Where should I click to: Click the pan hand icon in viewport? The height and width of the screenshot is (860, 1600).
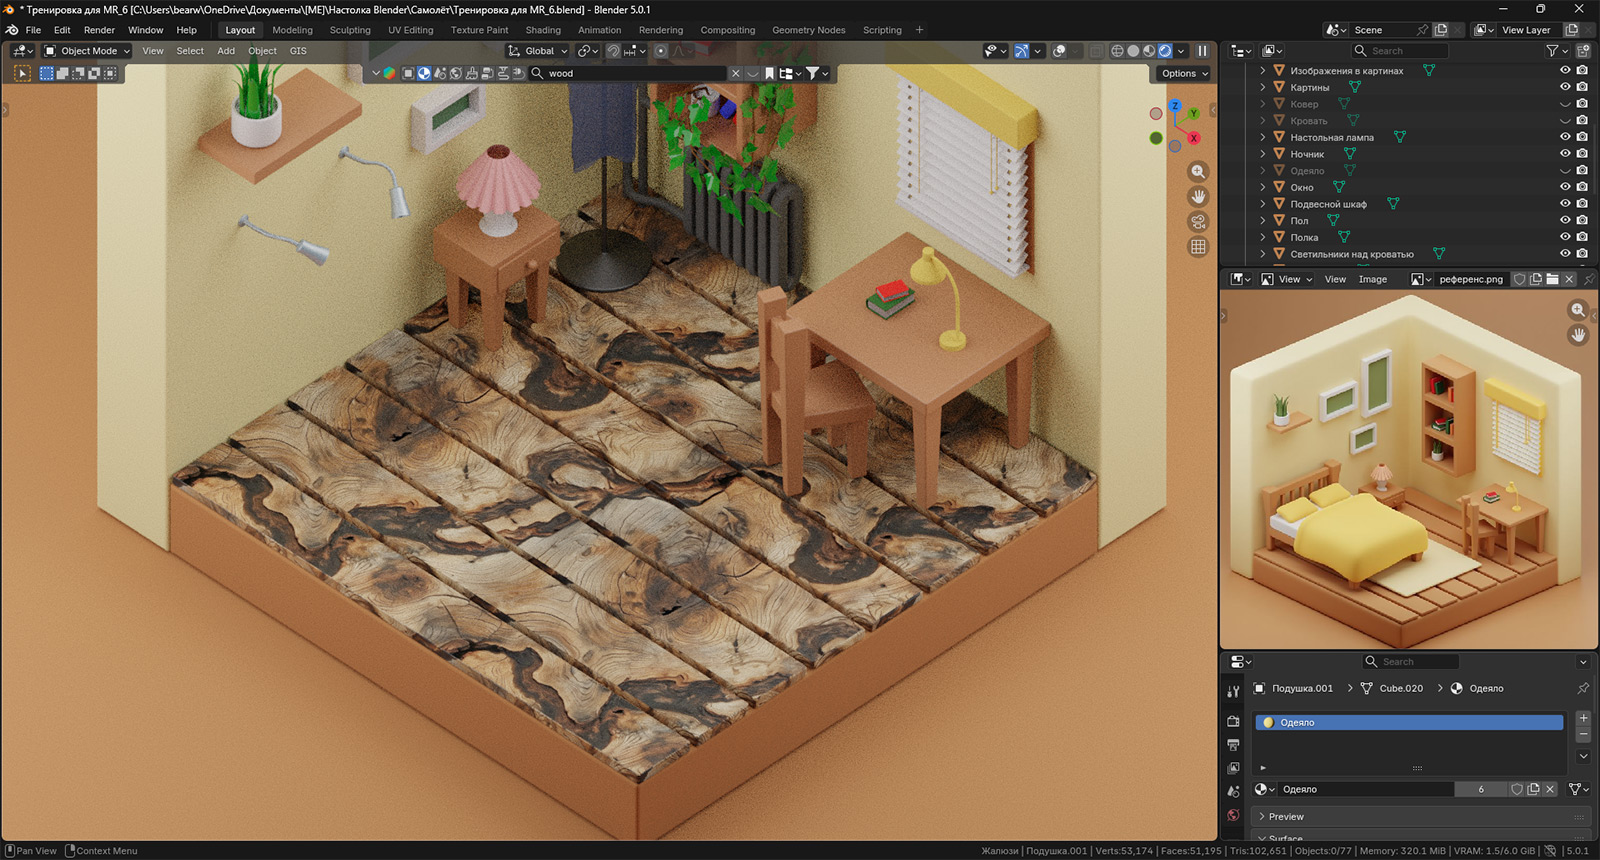pos(1198,197)
